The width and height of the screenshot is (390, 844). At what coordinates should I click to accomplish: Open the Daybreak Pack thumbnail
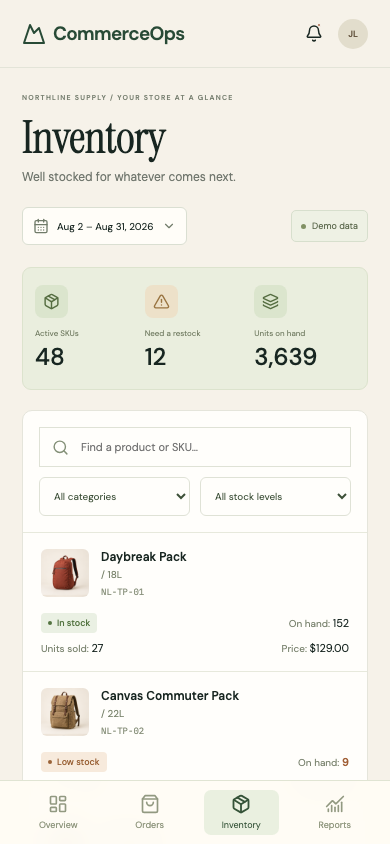65,573
